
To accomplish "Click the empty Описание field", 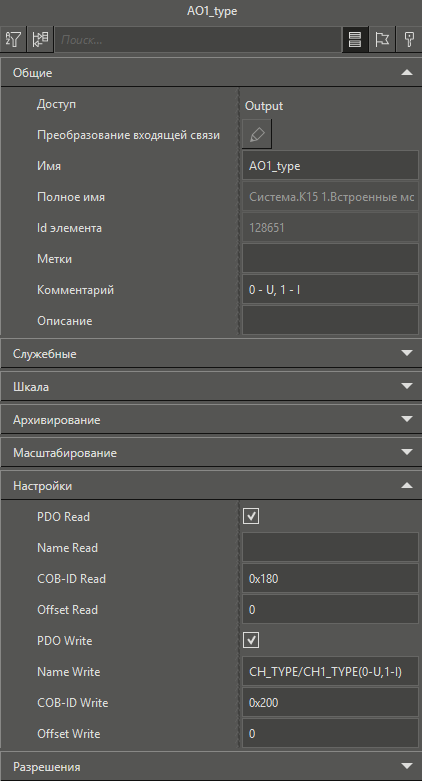I will 330,320.
